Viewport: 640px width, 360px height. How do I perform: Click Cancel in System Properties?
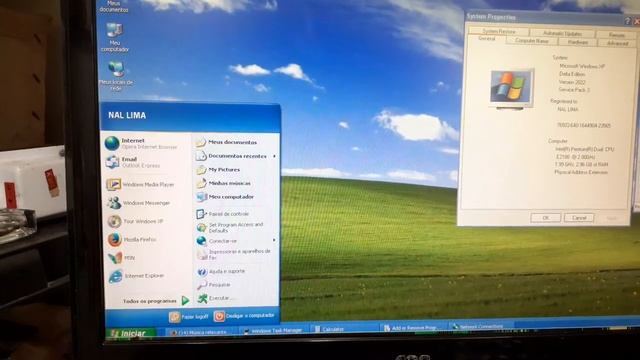point(579,218)
